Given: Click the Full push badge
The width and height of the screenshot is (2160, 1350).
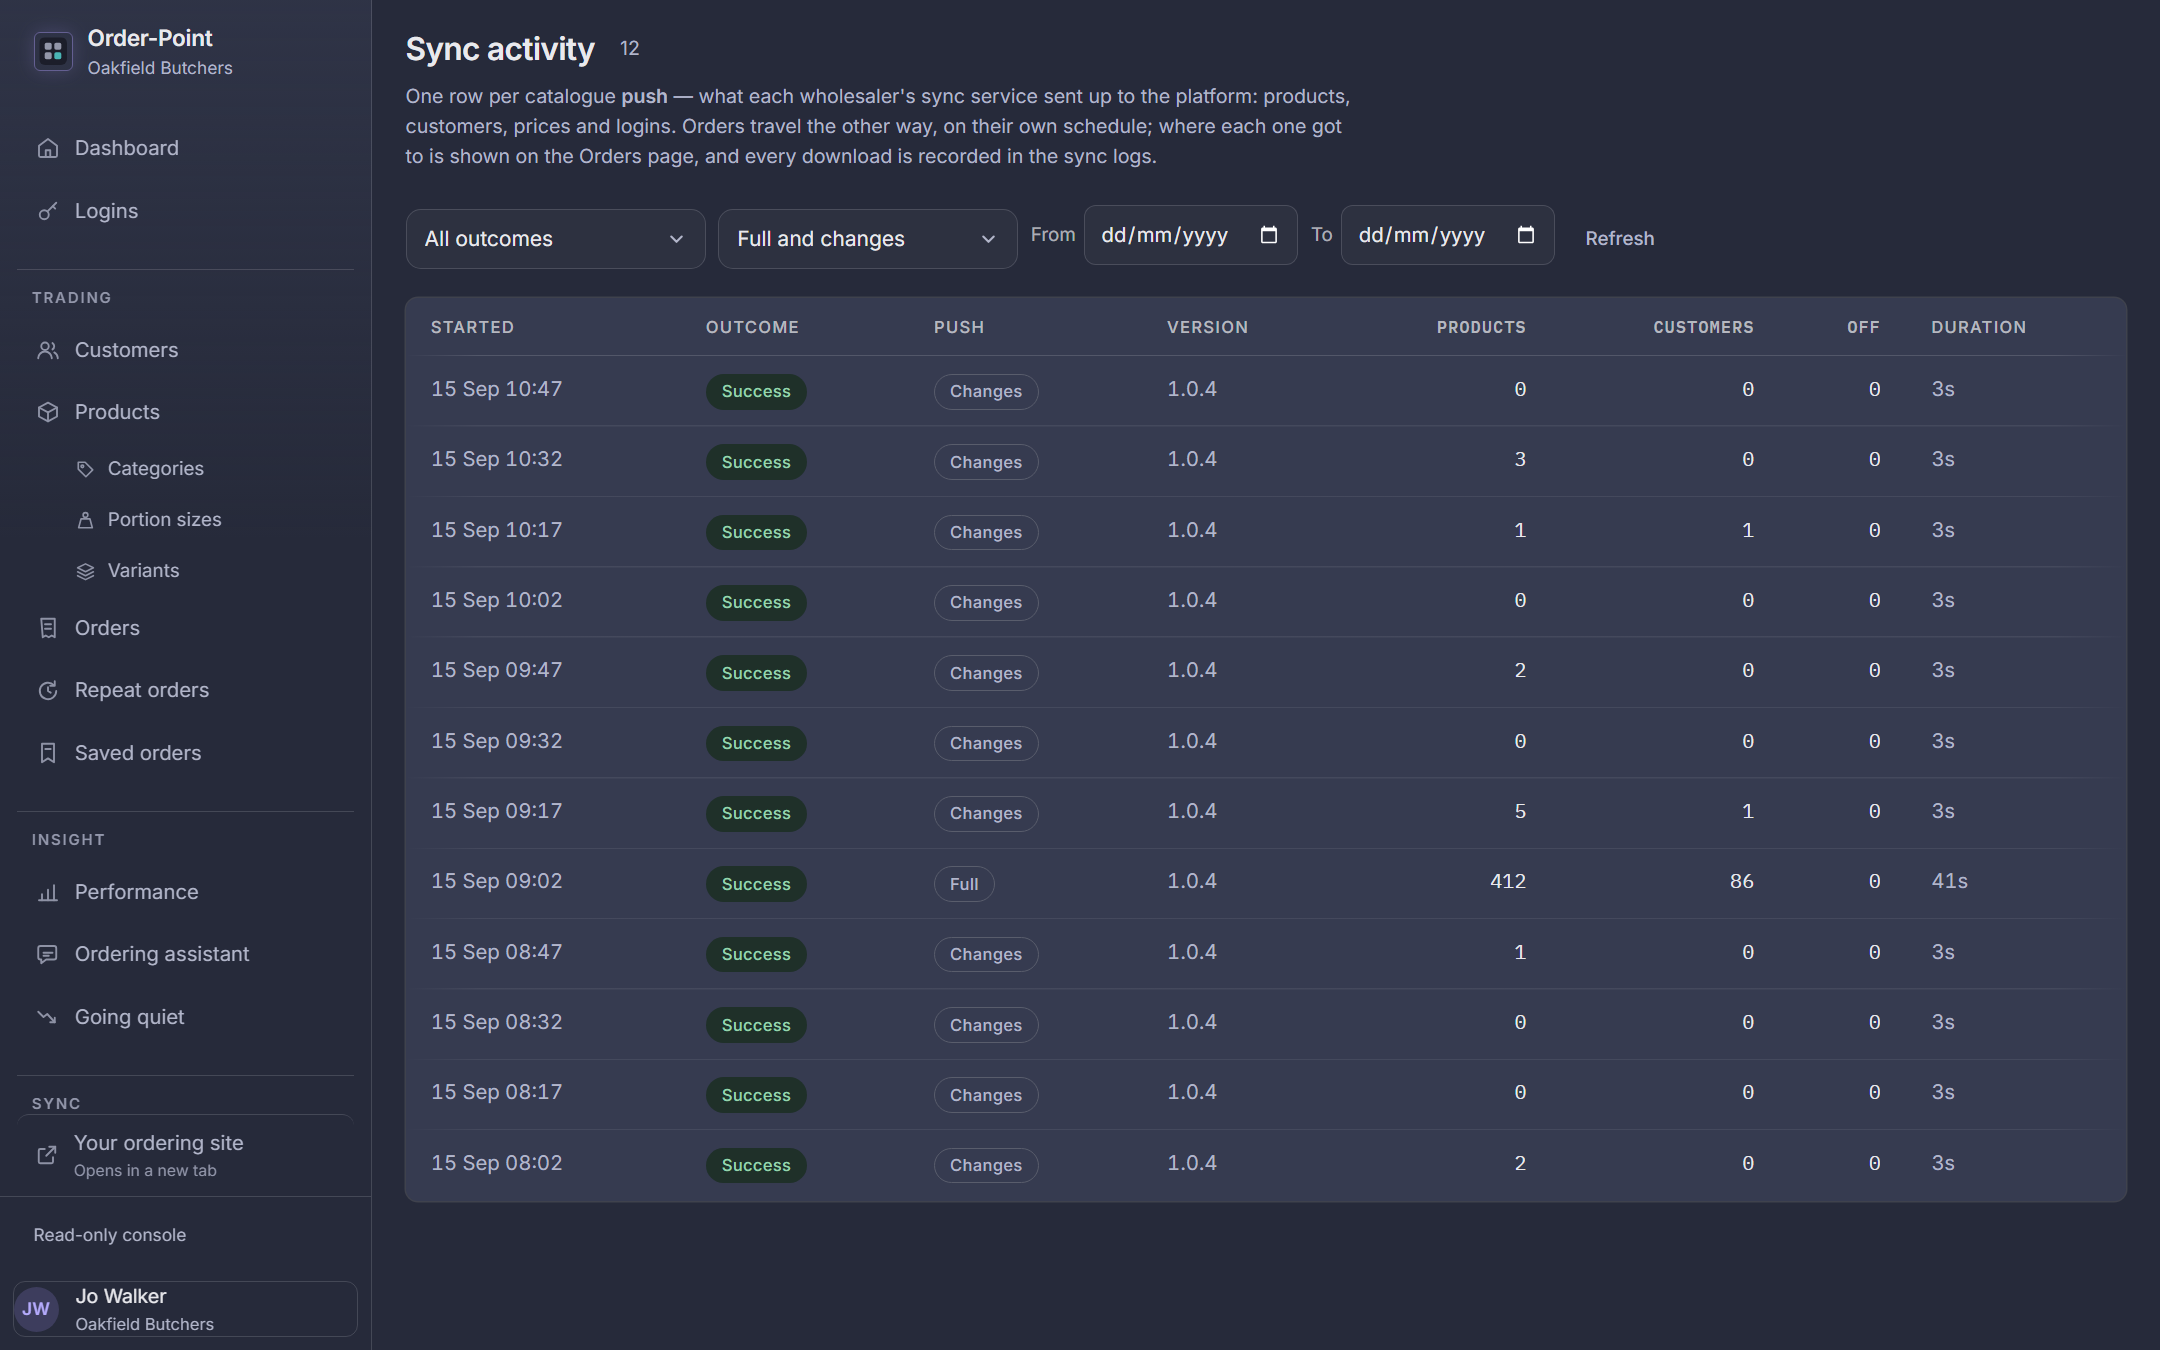Looking at the screenshot, I should (964, 884).
